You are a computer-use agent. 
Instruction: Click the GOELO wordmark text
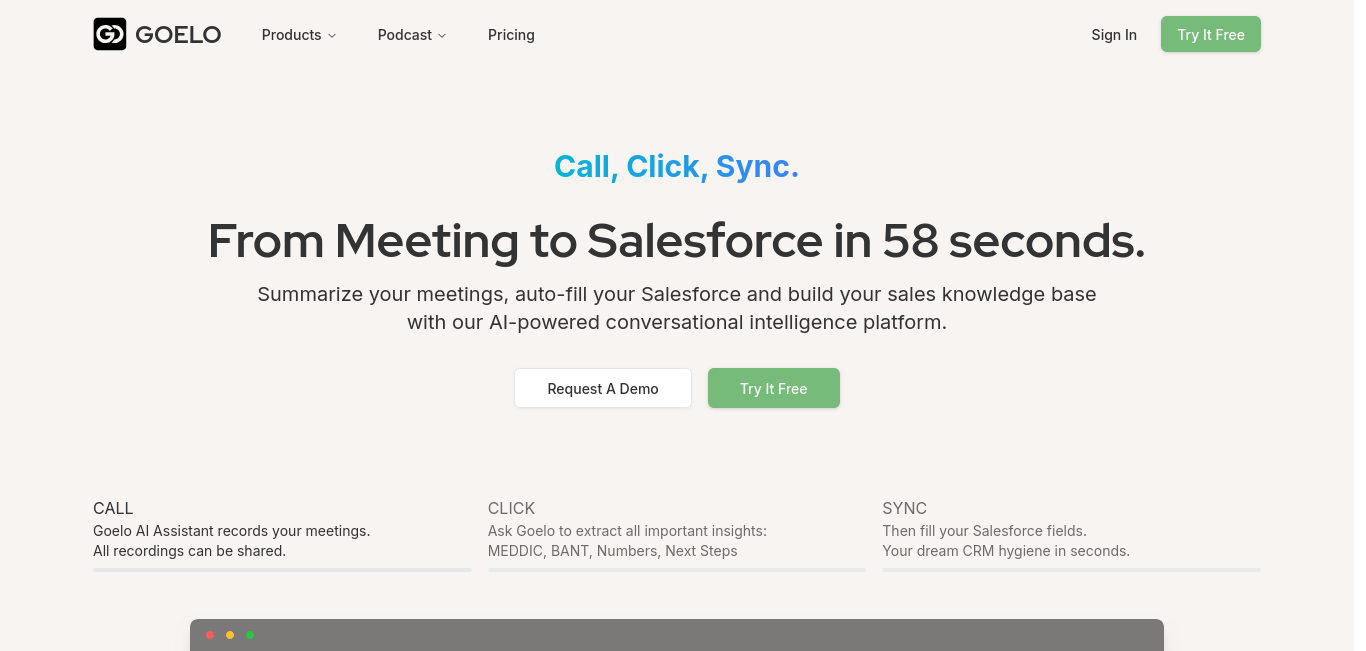coord(178,35)
